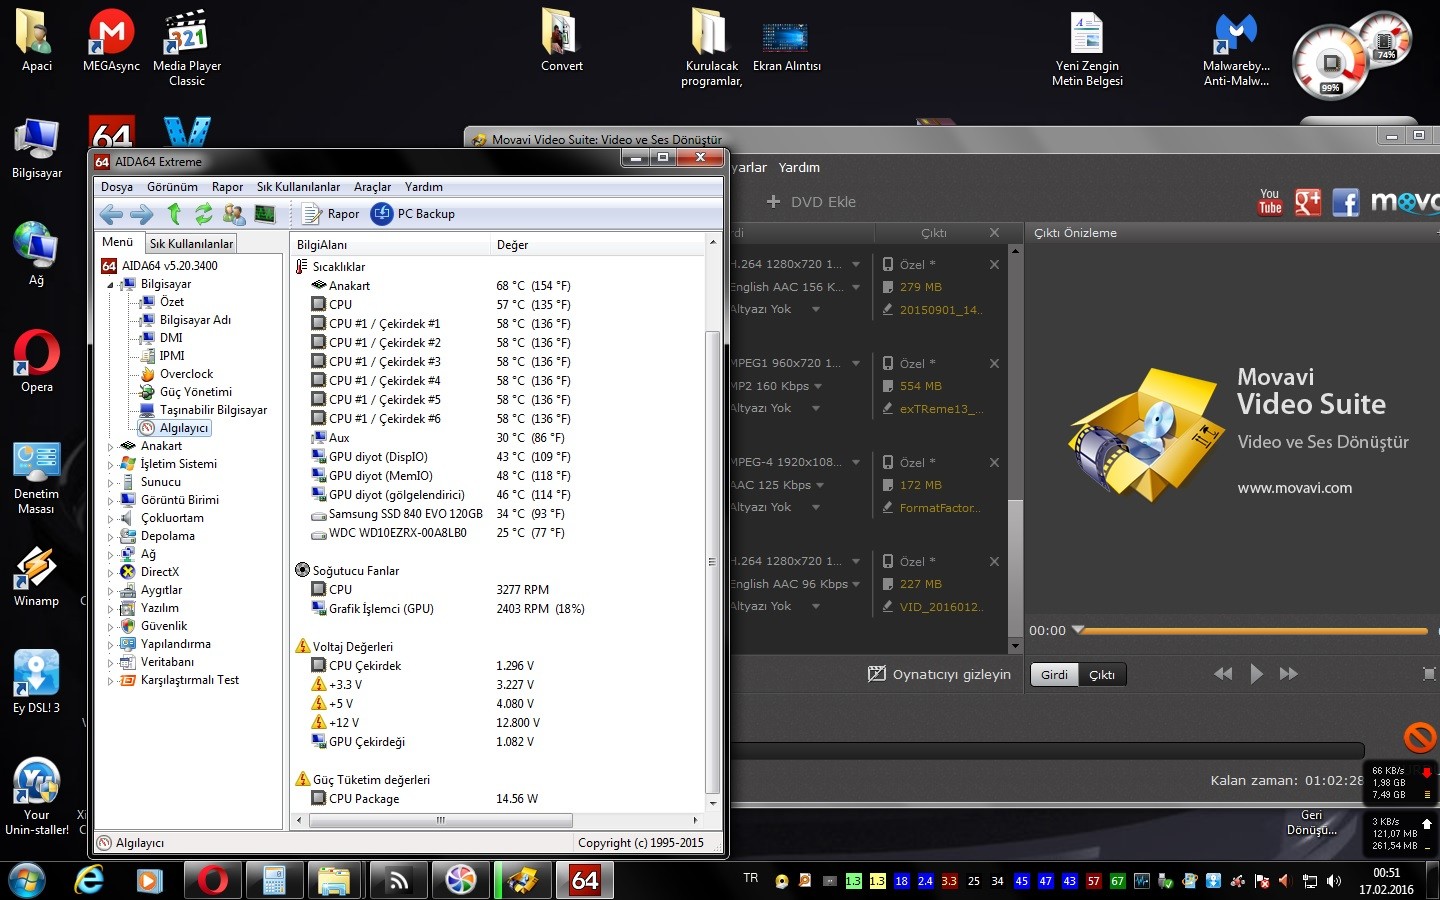Click the red cancel conversion icon

click(1419, 737)
